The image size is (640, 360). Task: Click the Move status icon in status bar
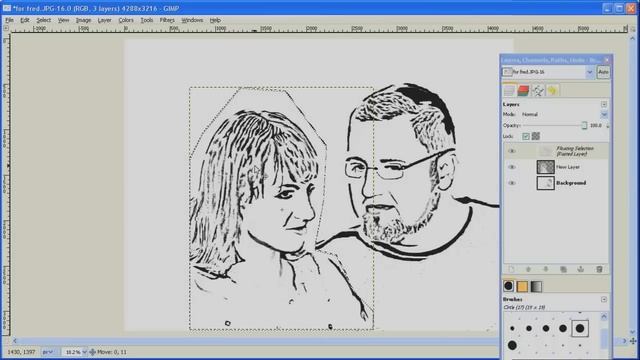[x=93, y=352]
